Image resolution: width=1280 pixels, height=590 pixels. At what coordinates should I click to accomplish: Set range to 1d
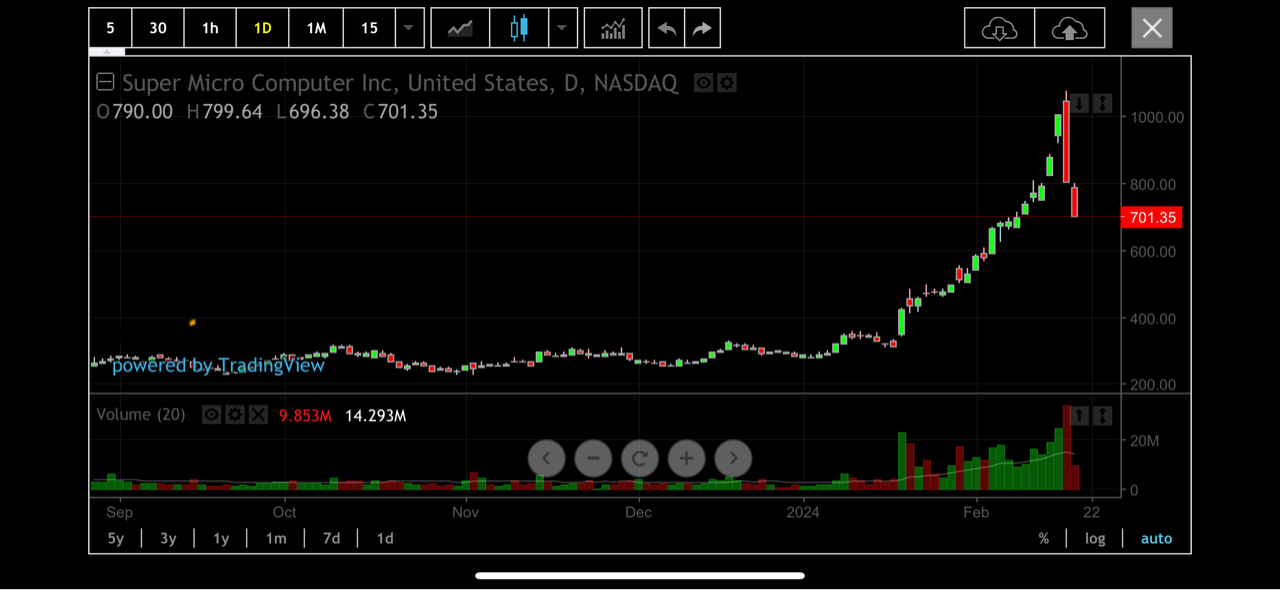[x=385, y=538]
